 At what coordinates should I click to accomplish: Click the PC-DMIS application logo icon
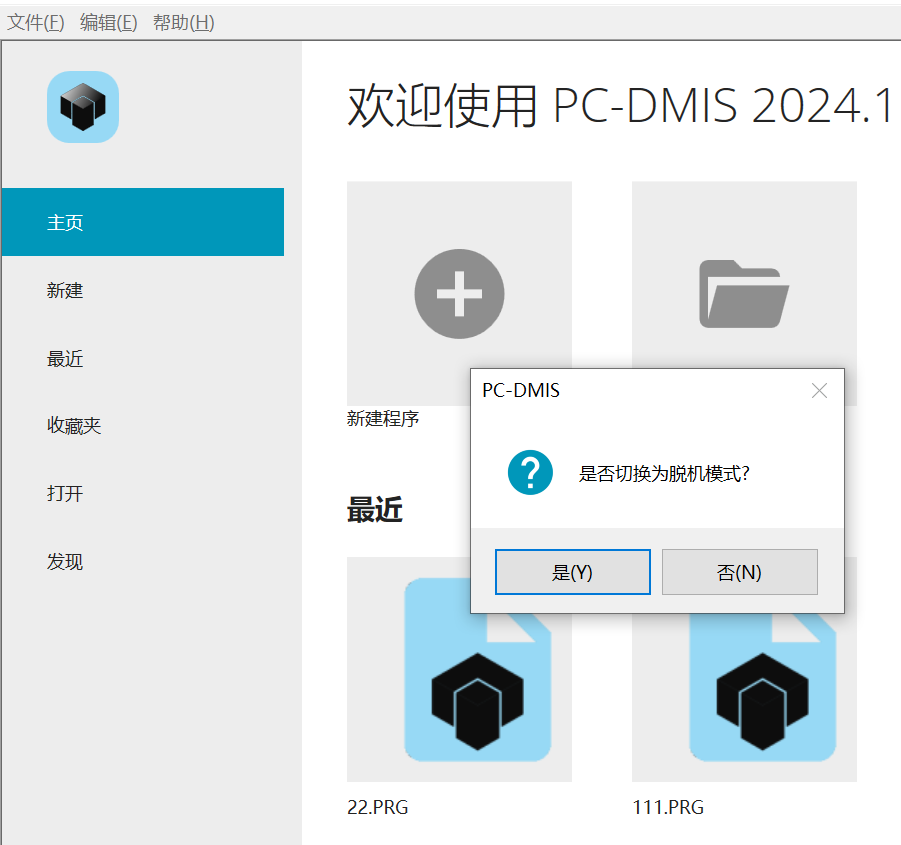(83, 107)
